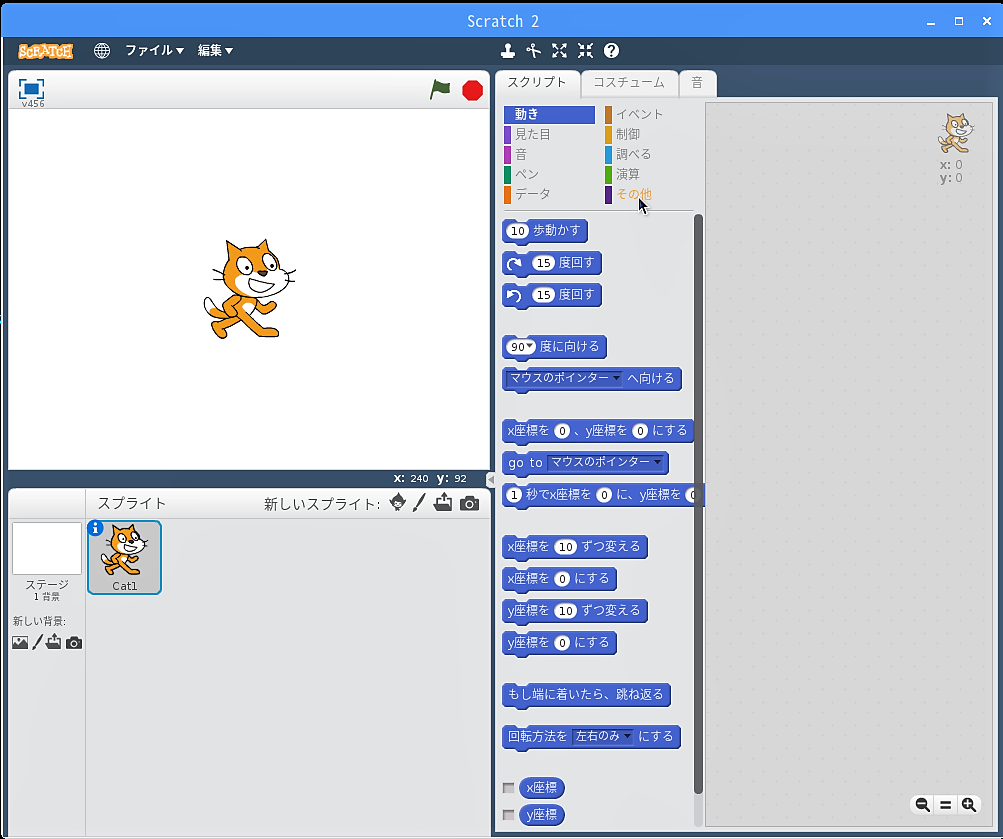Collapse the stage with the small arrow
The width and height of the screenshot is (1003, 839).
tap(491, 479)
